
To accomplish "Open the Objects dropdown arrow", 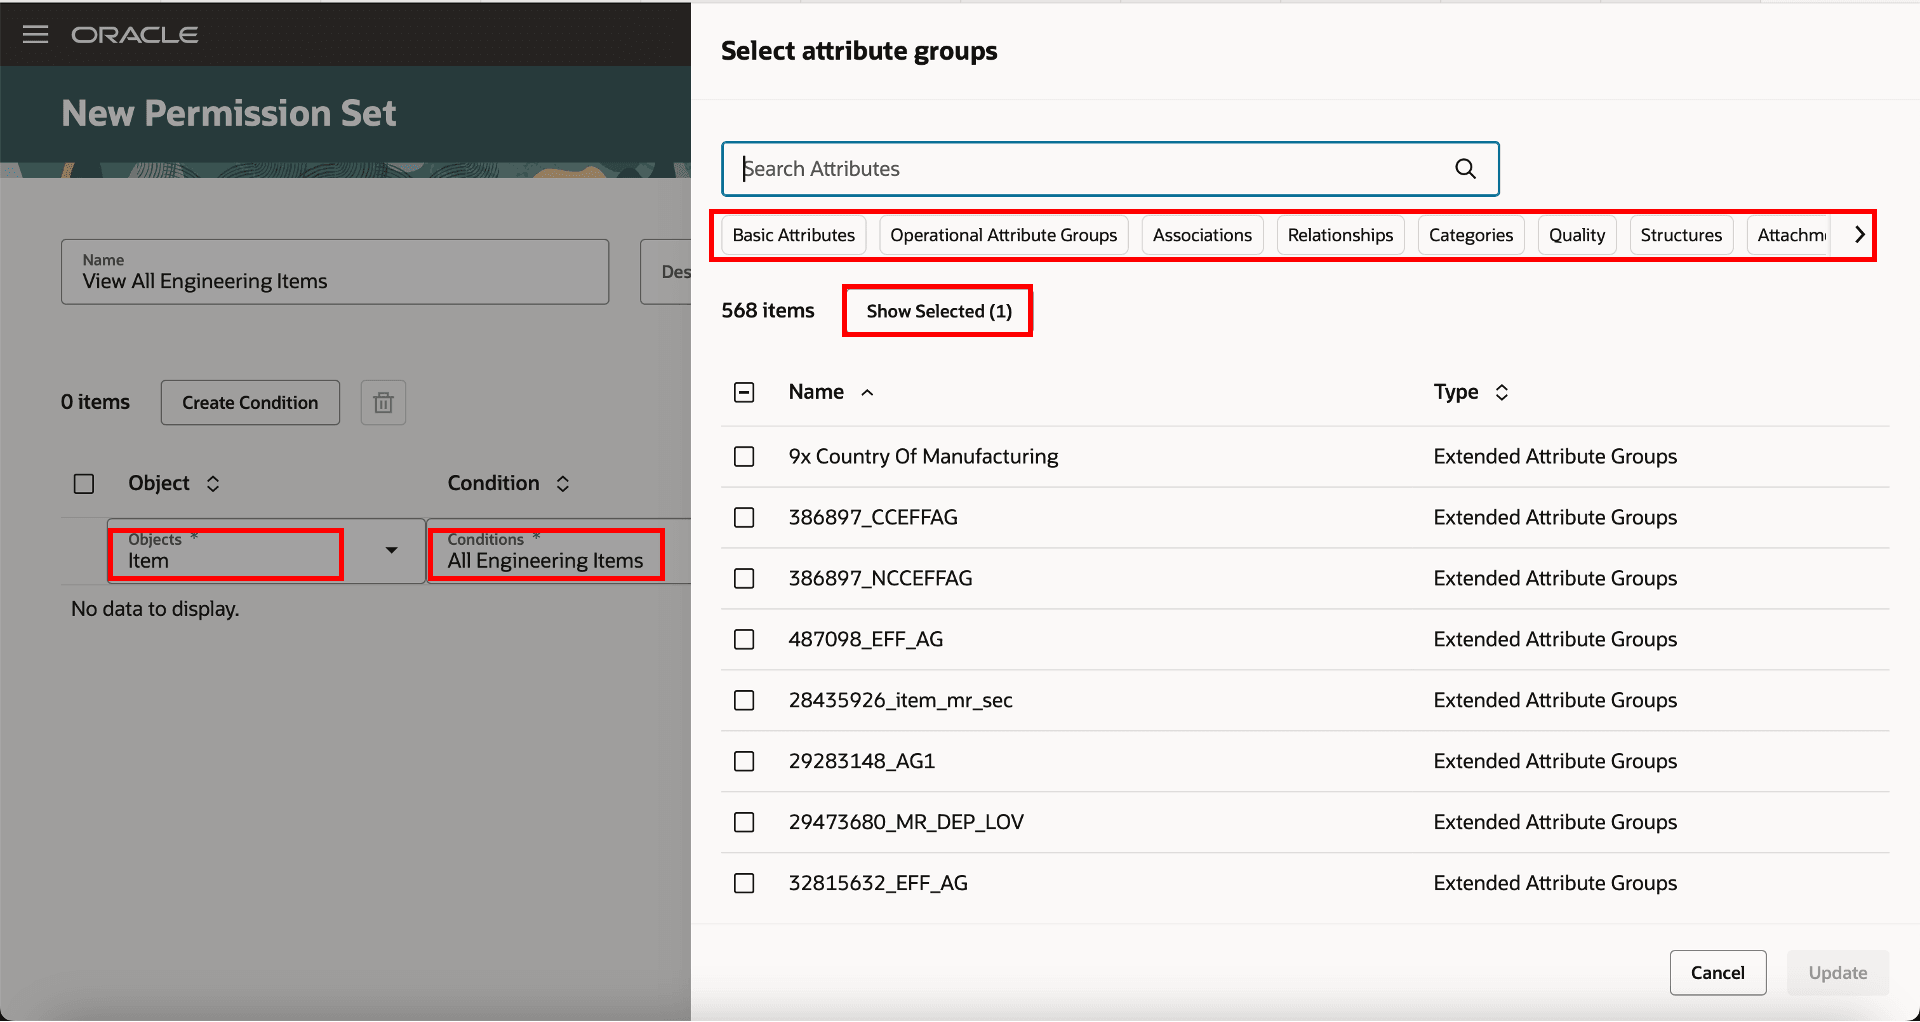I will click(391, 550).
